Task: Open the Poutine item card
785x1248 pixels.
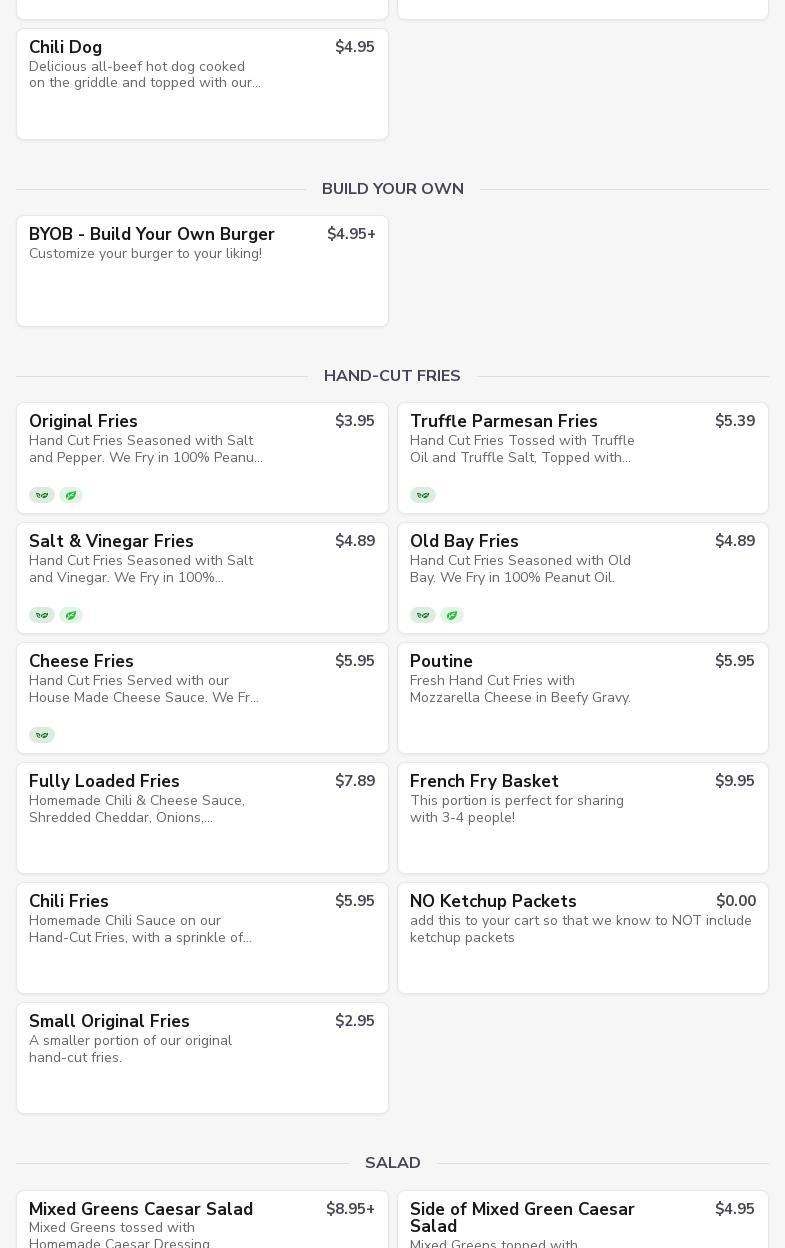Action: tap(583, 698)
